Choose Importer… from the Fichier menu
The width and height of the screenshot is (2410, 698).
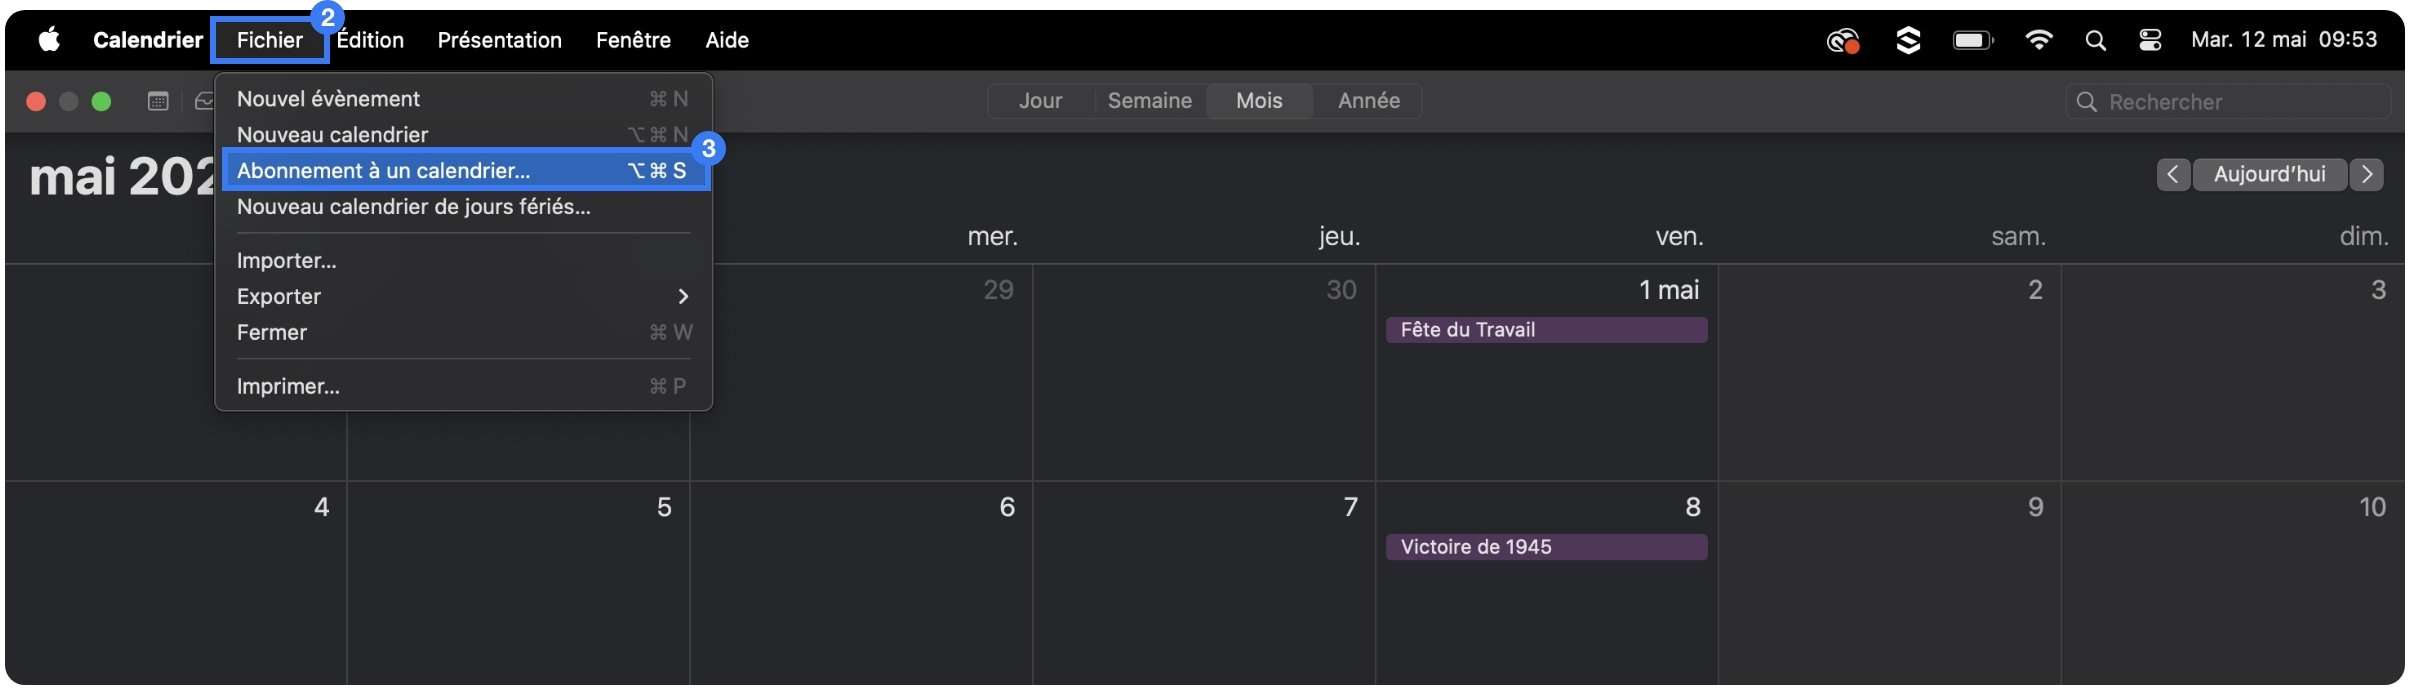tap(464, 261)
